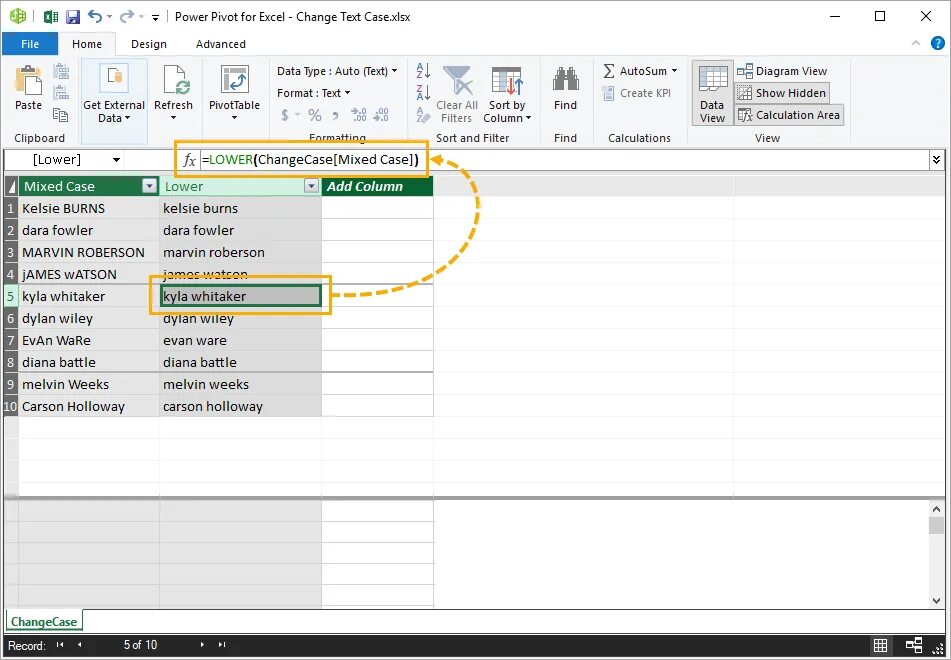Click the Find binoculars icon

point(565,81)
